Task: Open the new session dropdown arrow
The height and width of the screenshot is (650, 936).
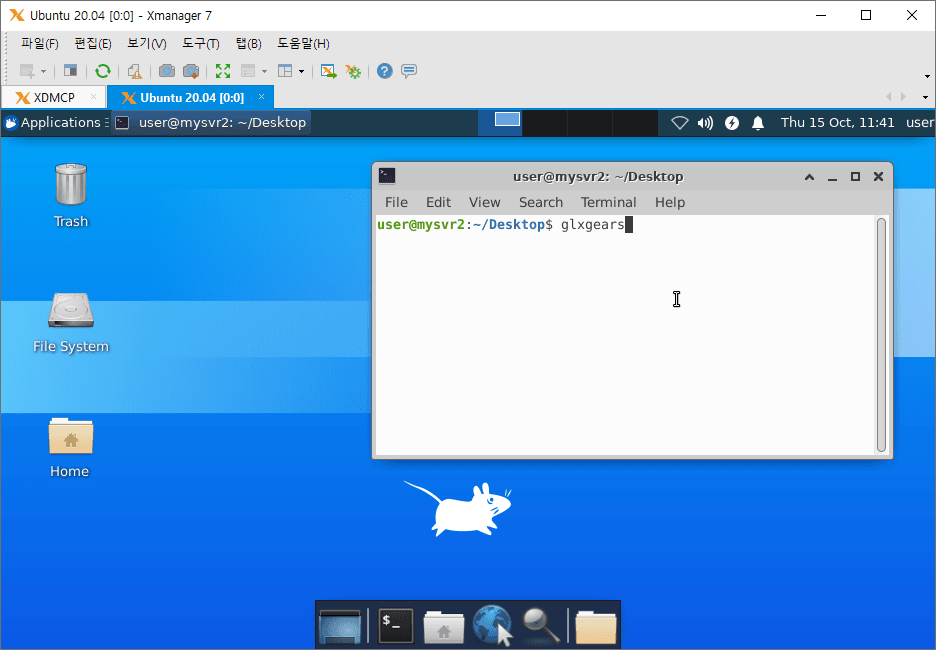Action: coord(44,72)
